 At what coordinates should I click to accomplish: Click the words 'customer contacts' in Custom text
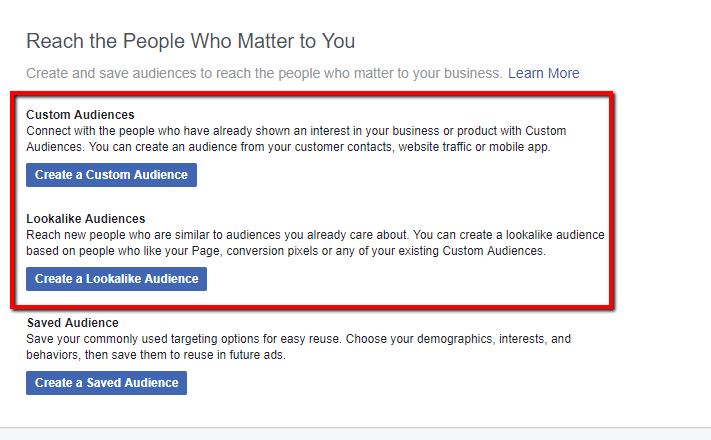click(x=343, y=147)
